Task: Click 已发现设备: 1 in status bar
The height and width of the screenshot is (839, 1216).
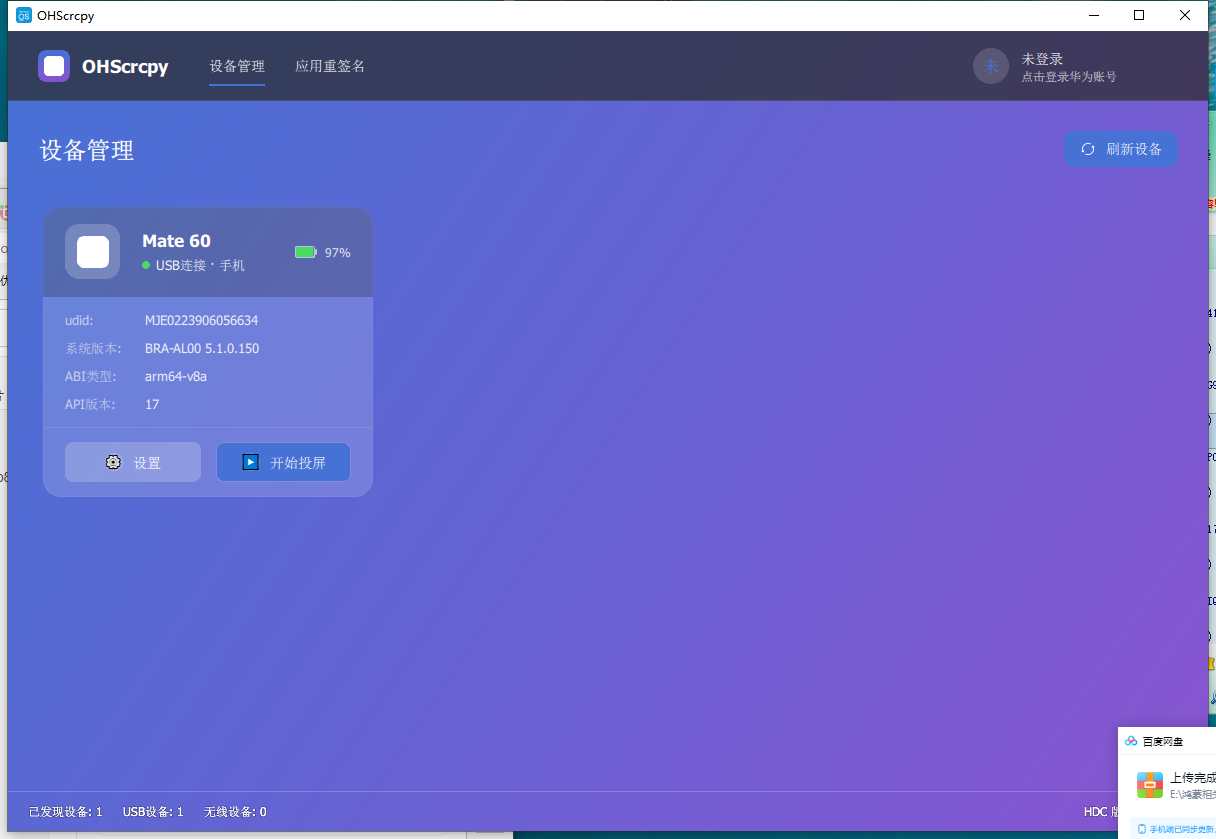Action: pos(66,812)
